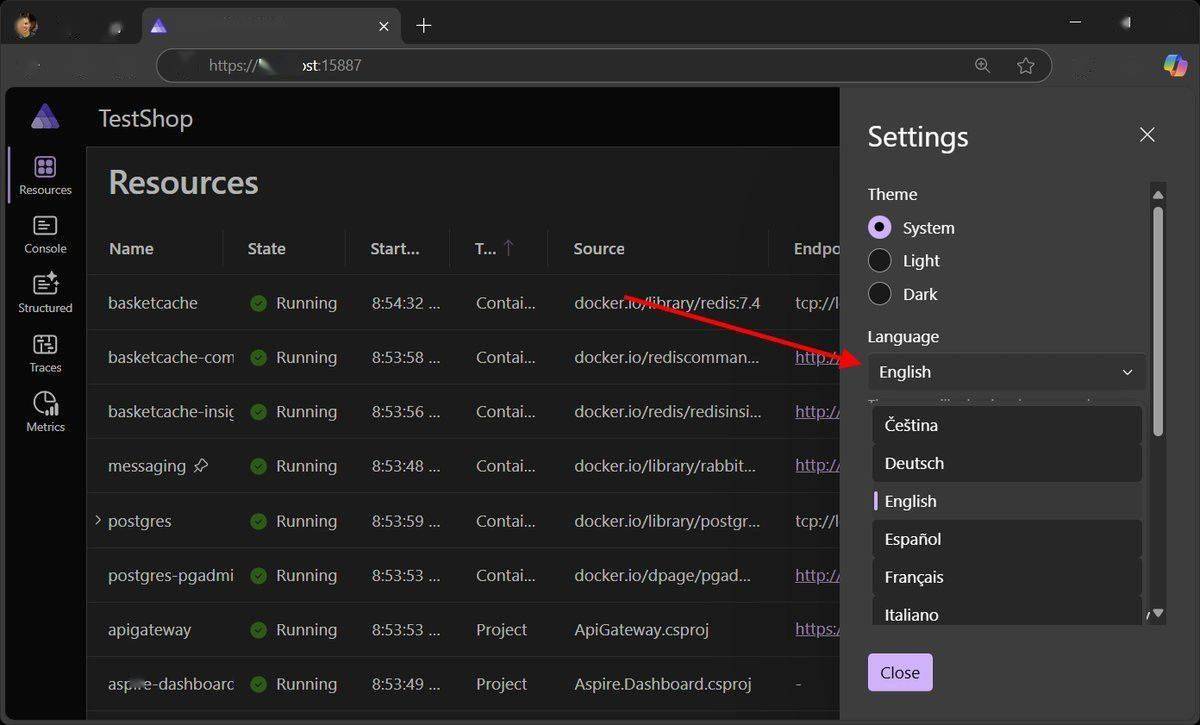Screen dimensions: 1200x725
Task: Click the Close button in Settings
Action: (900, 673)
